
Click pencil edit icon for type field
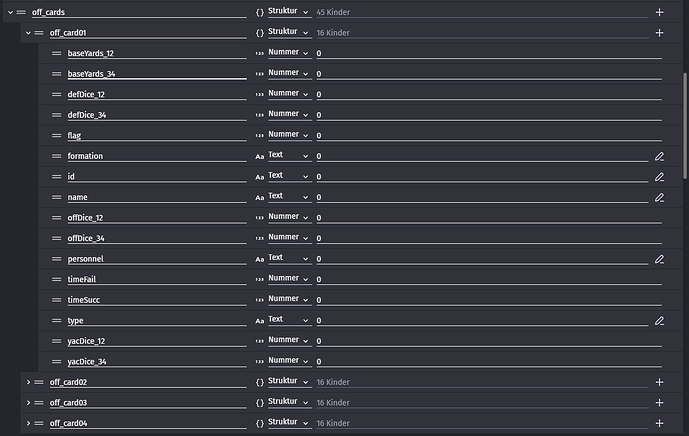659,321
